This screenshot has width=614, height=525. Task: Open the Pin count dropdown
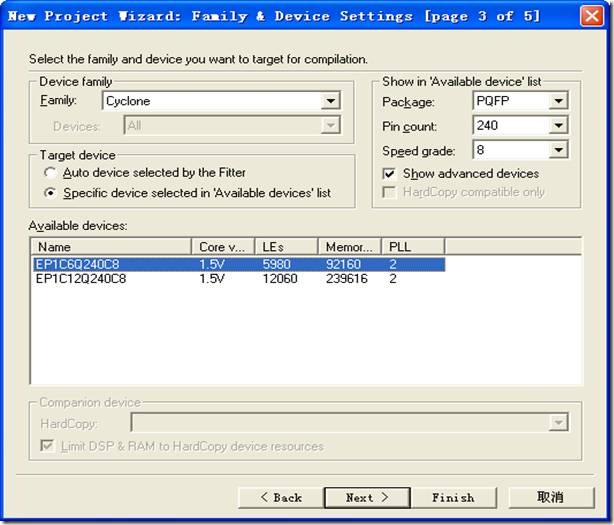click(557, 126)
